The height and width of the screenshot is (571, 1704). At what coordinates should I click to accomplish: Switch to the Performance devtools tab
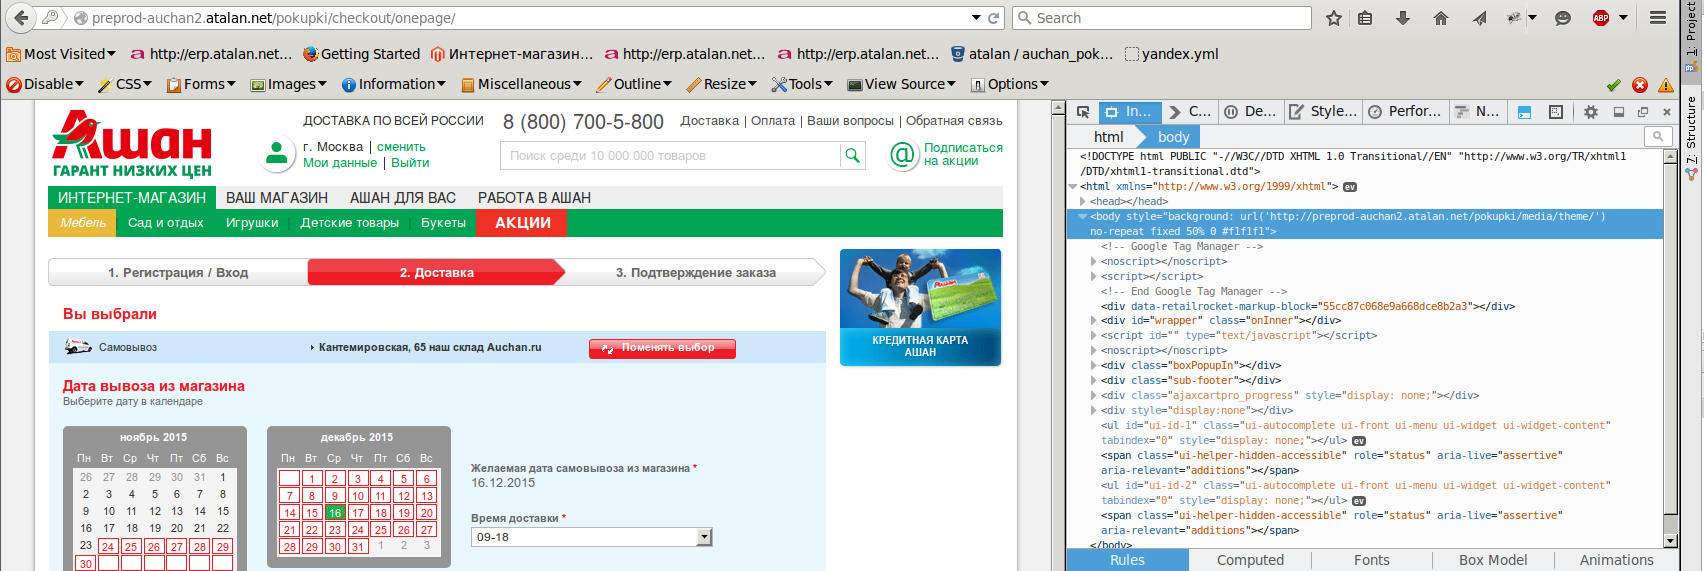click(x=1404, y=112)
